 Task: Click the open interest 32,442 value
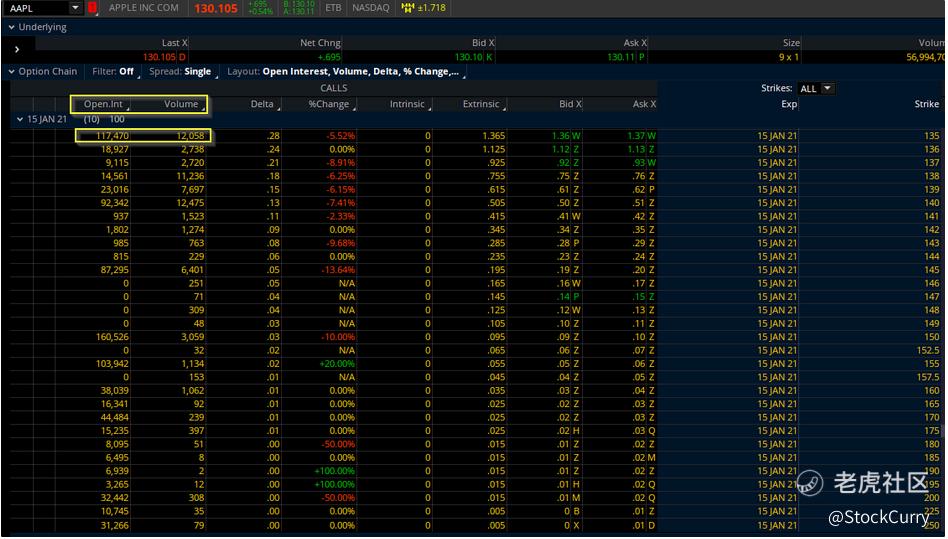coord(114,498)
